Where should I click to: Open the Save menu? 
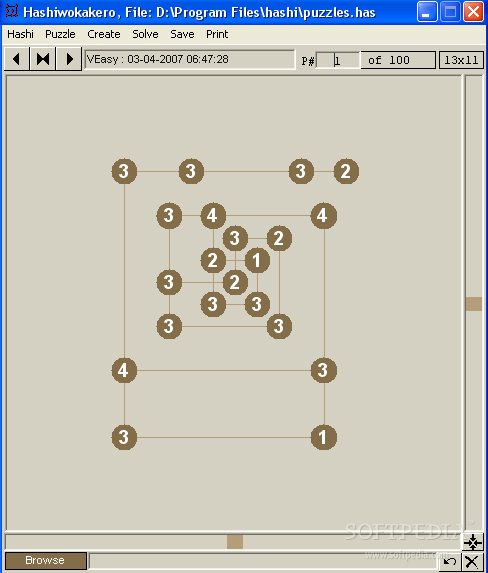tap(182, 34)
